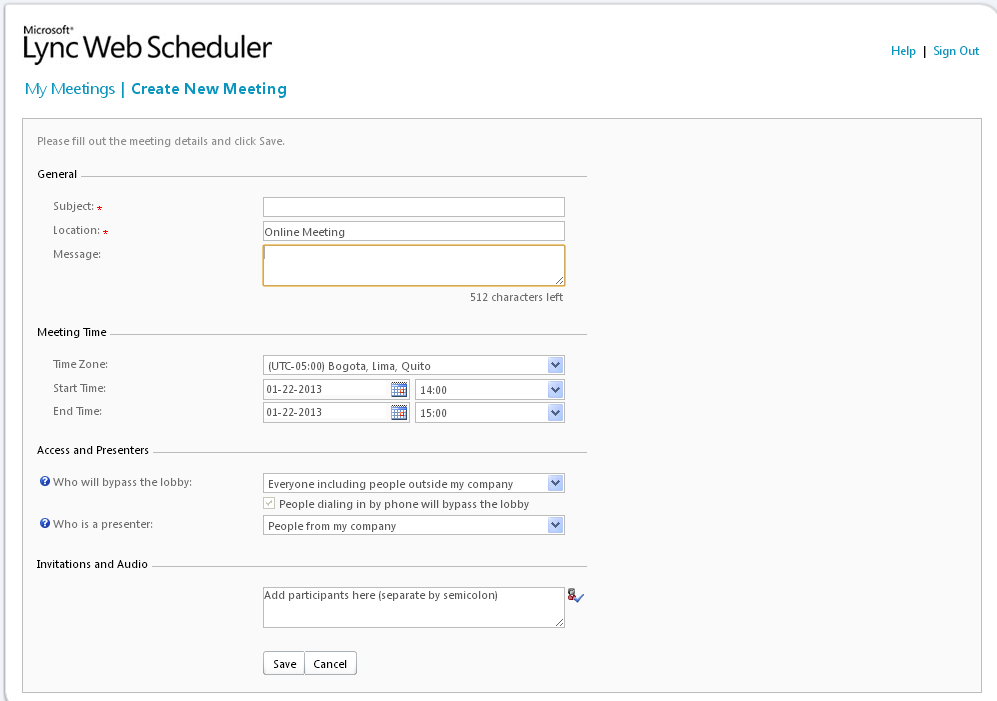This screenshot has width=997, height=701.
Task: Click help icon for who is a presenter
Action: [x=45, y=524]
